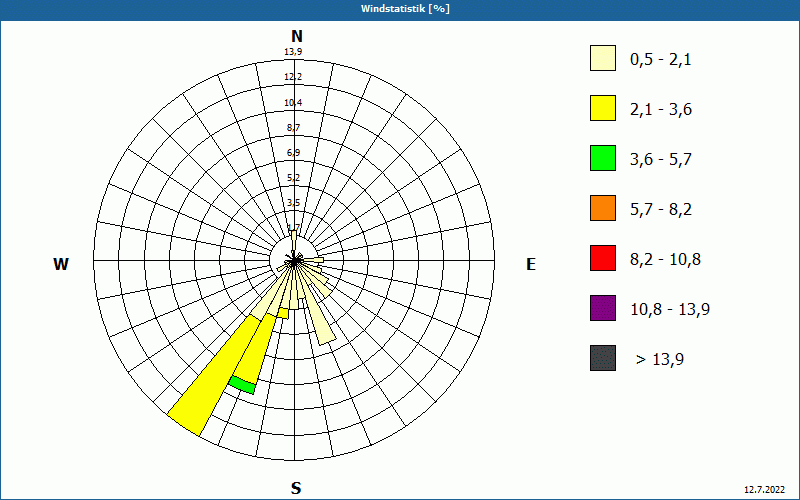
Task: Click the legend label '5,7 - 8,2'
Action: [661, 210]
